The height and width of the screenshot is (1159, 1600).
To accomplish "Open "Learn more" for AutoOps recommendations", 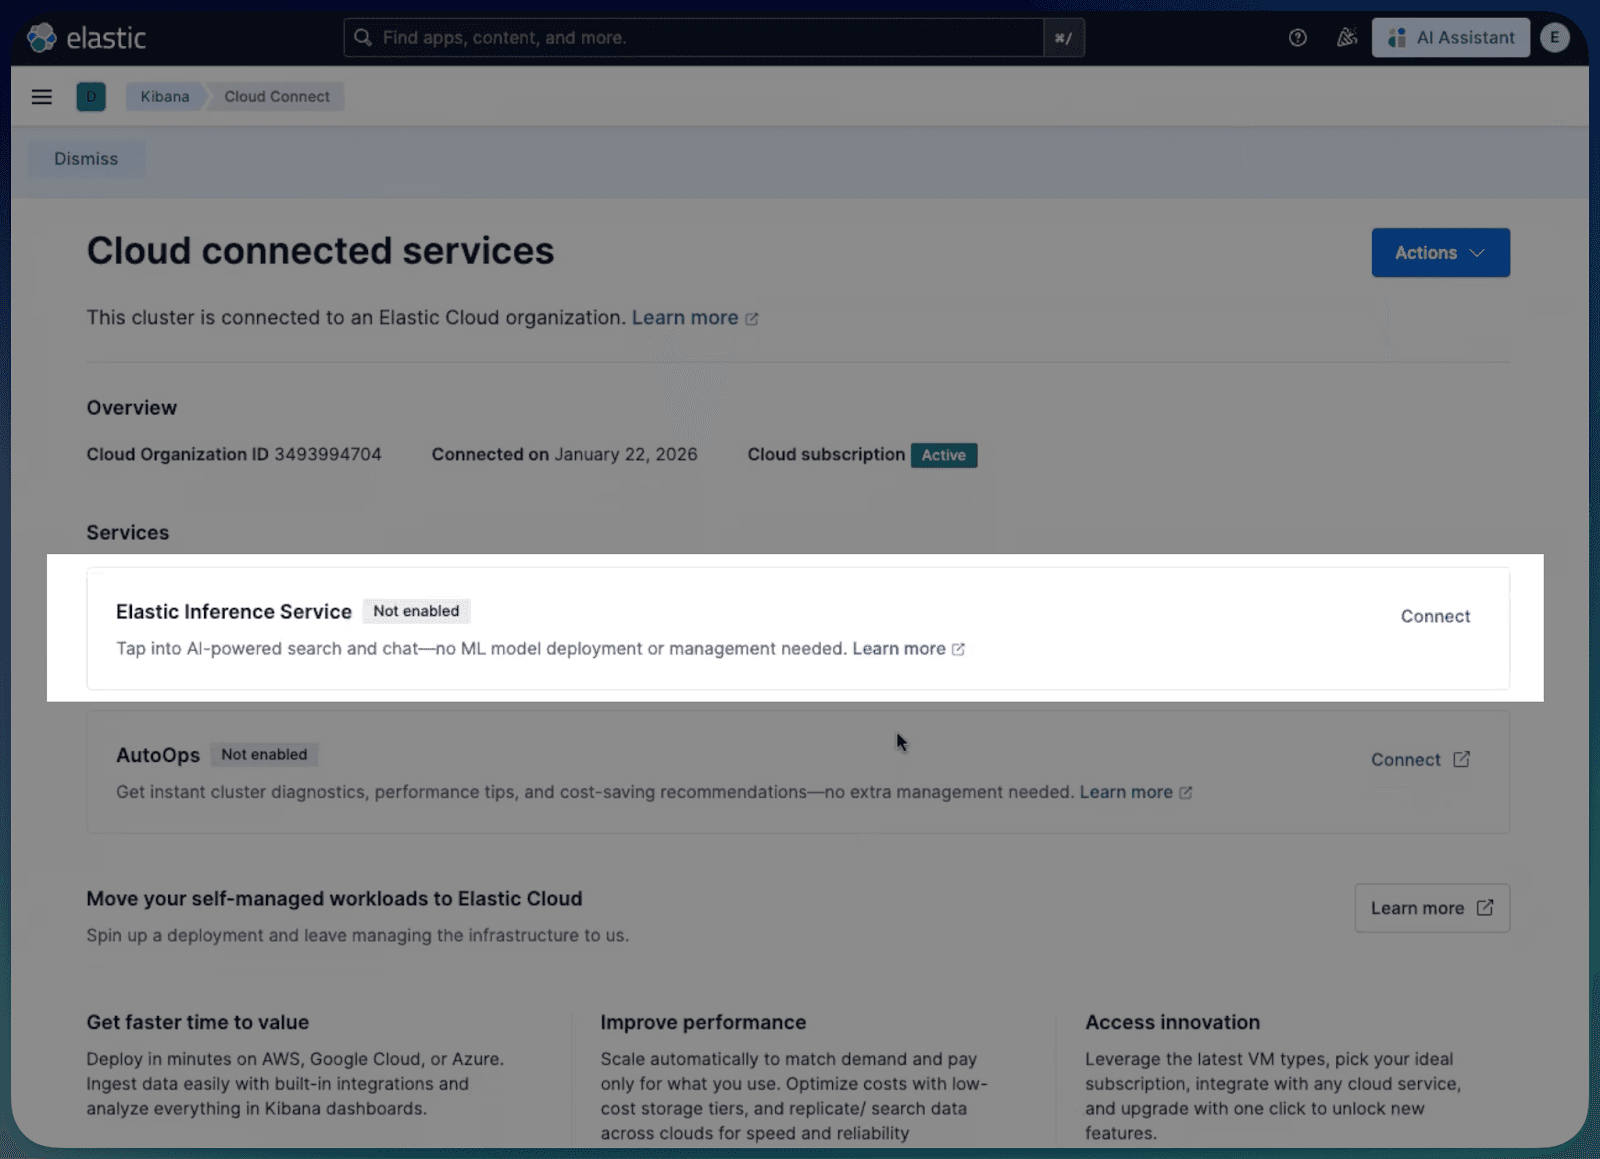I will 1128,791.
